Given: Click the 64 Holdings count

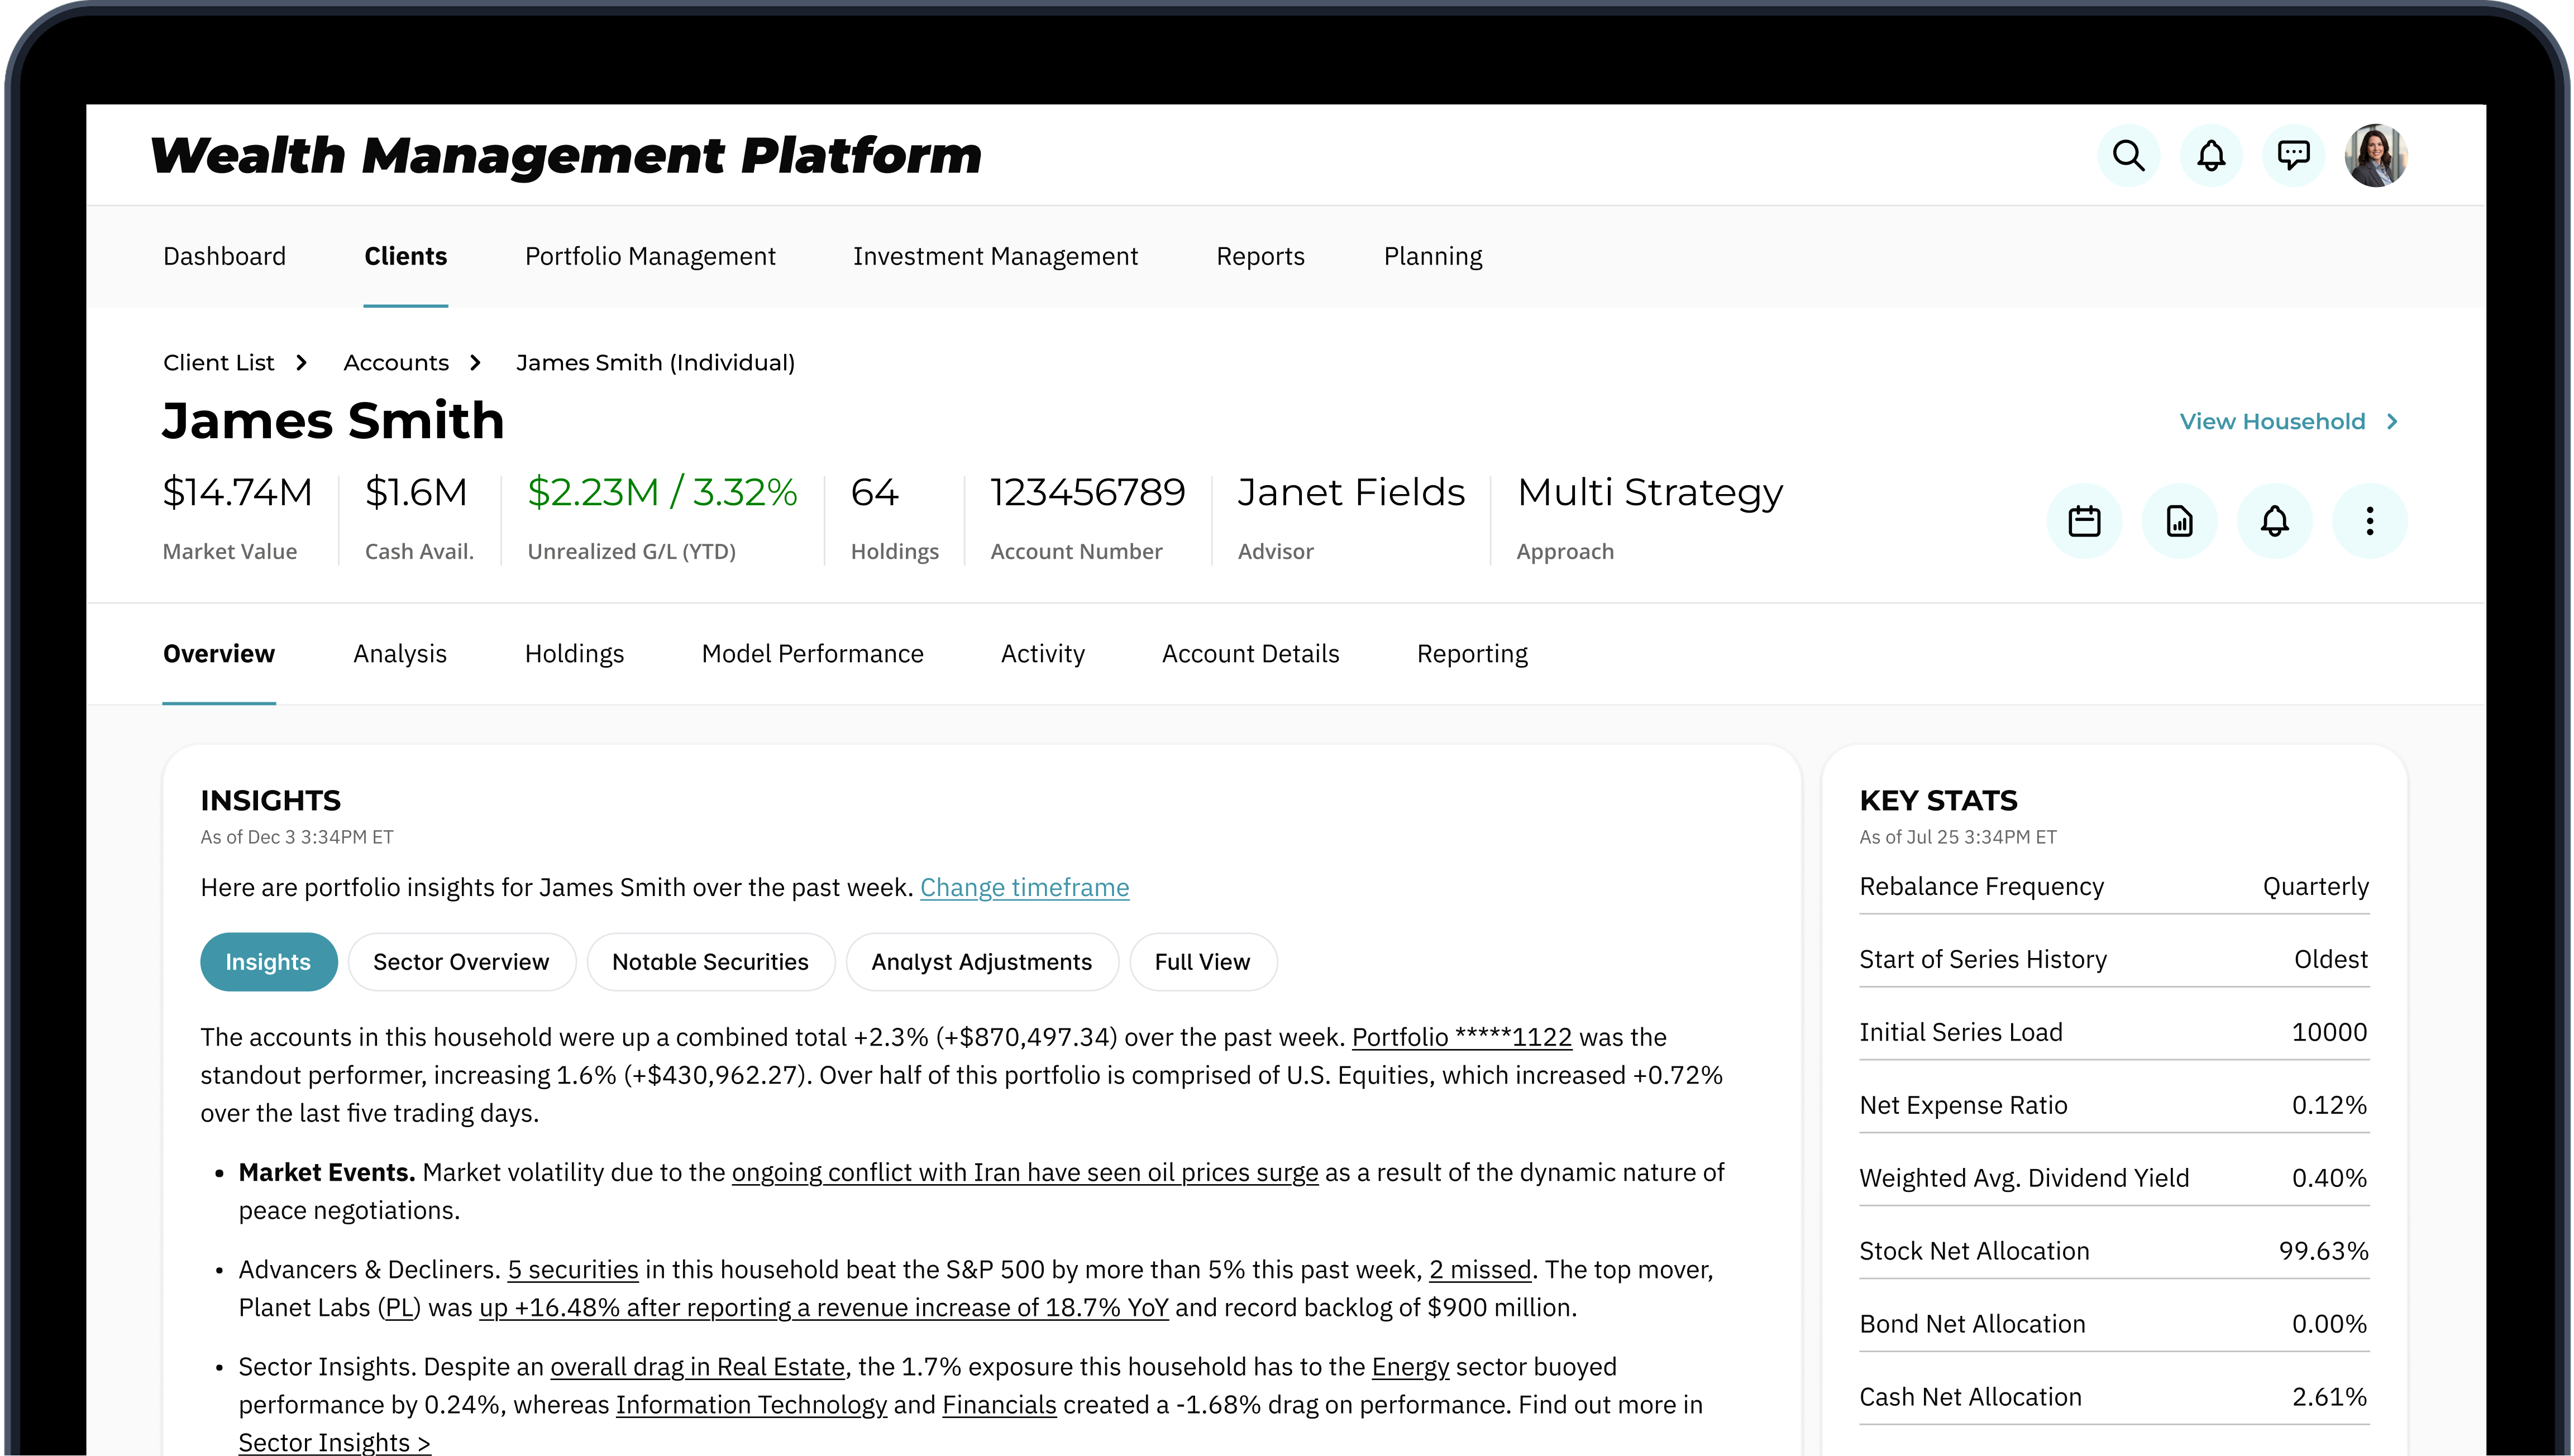Looking at the screenshot, I should (x=874, y=492).
